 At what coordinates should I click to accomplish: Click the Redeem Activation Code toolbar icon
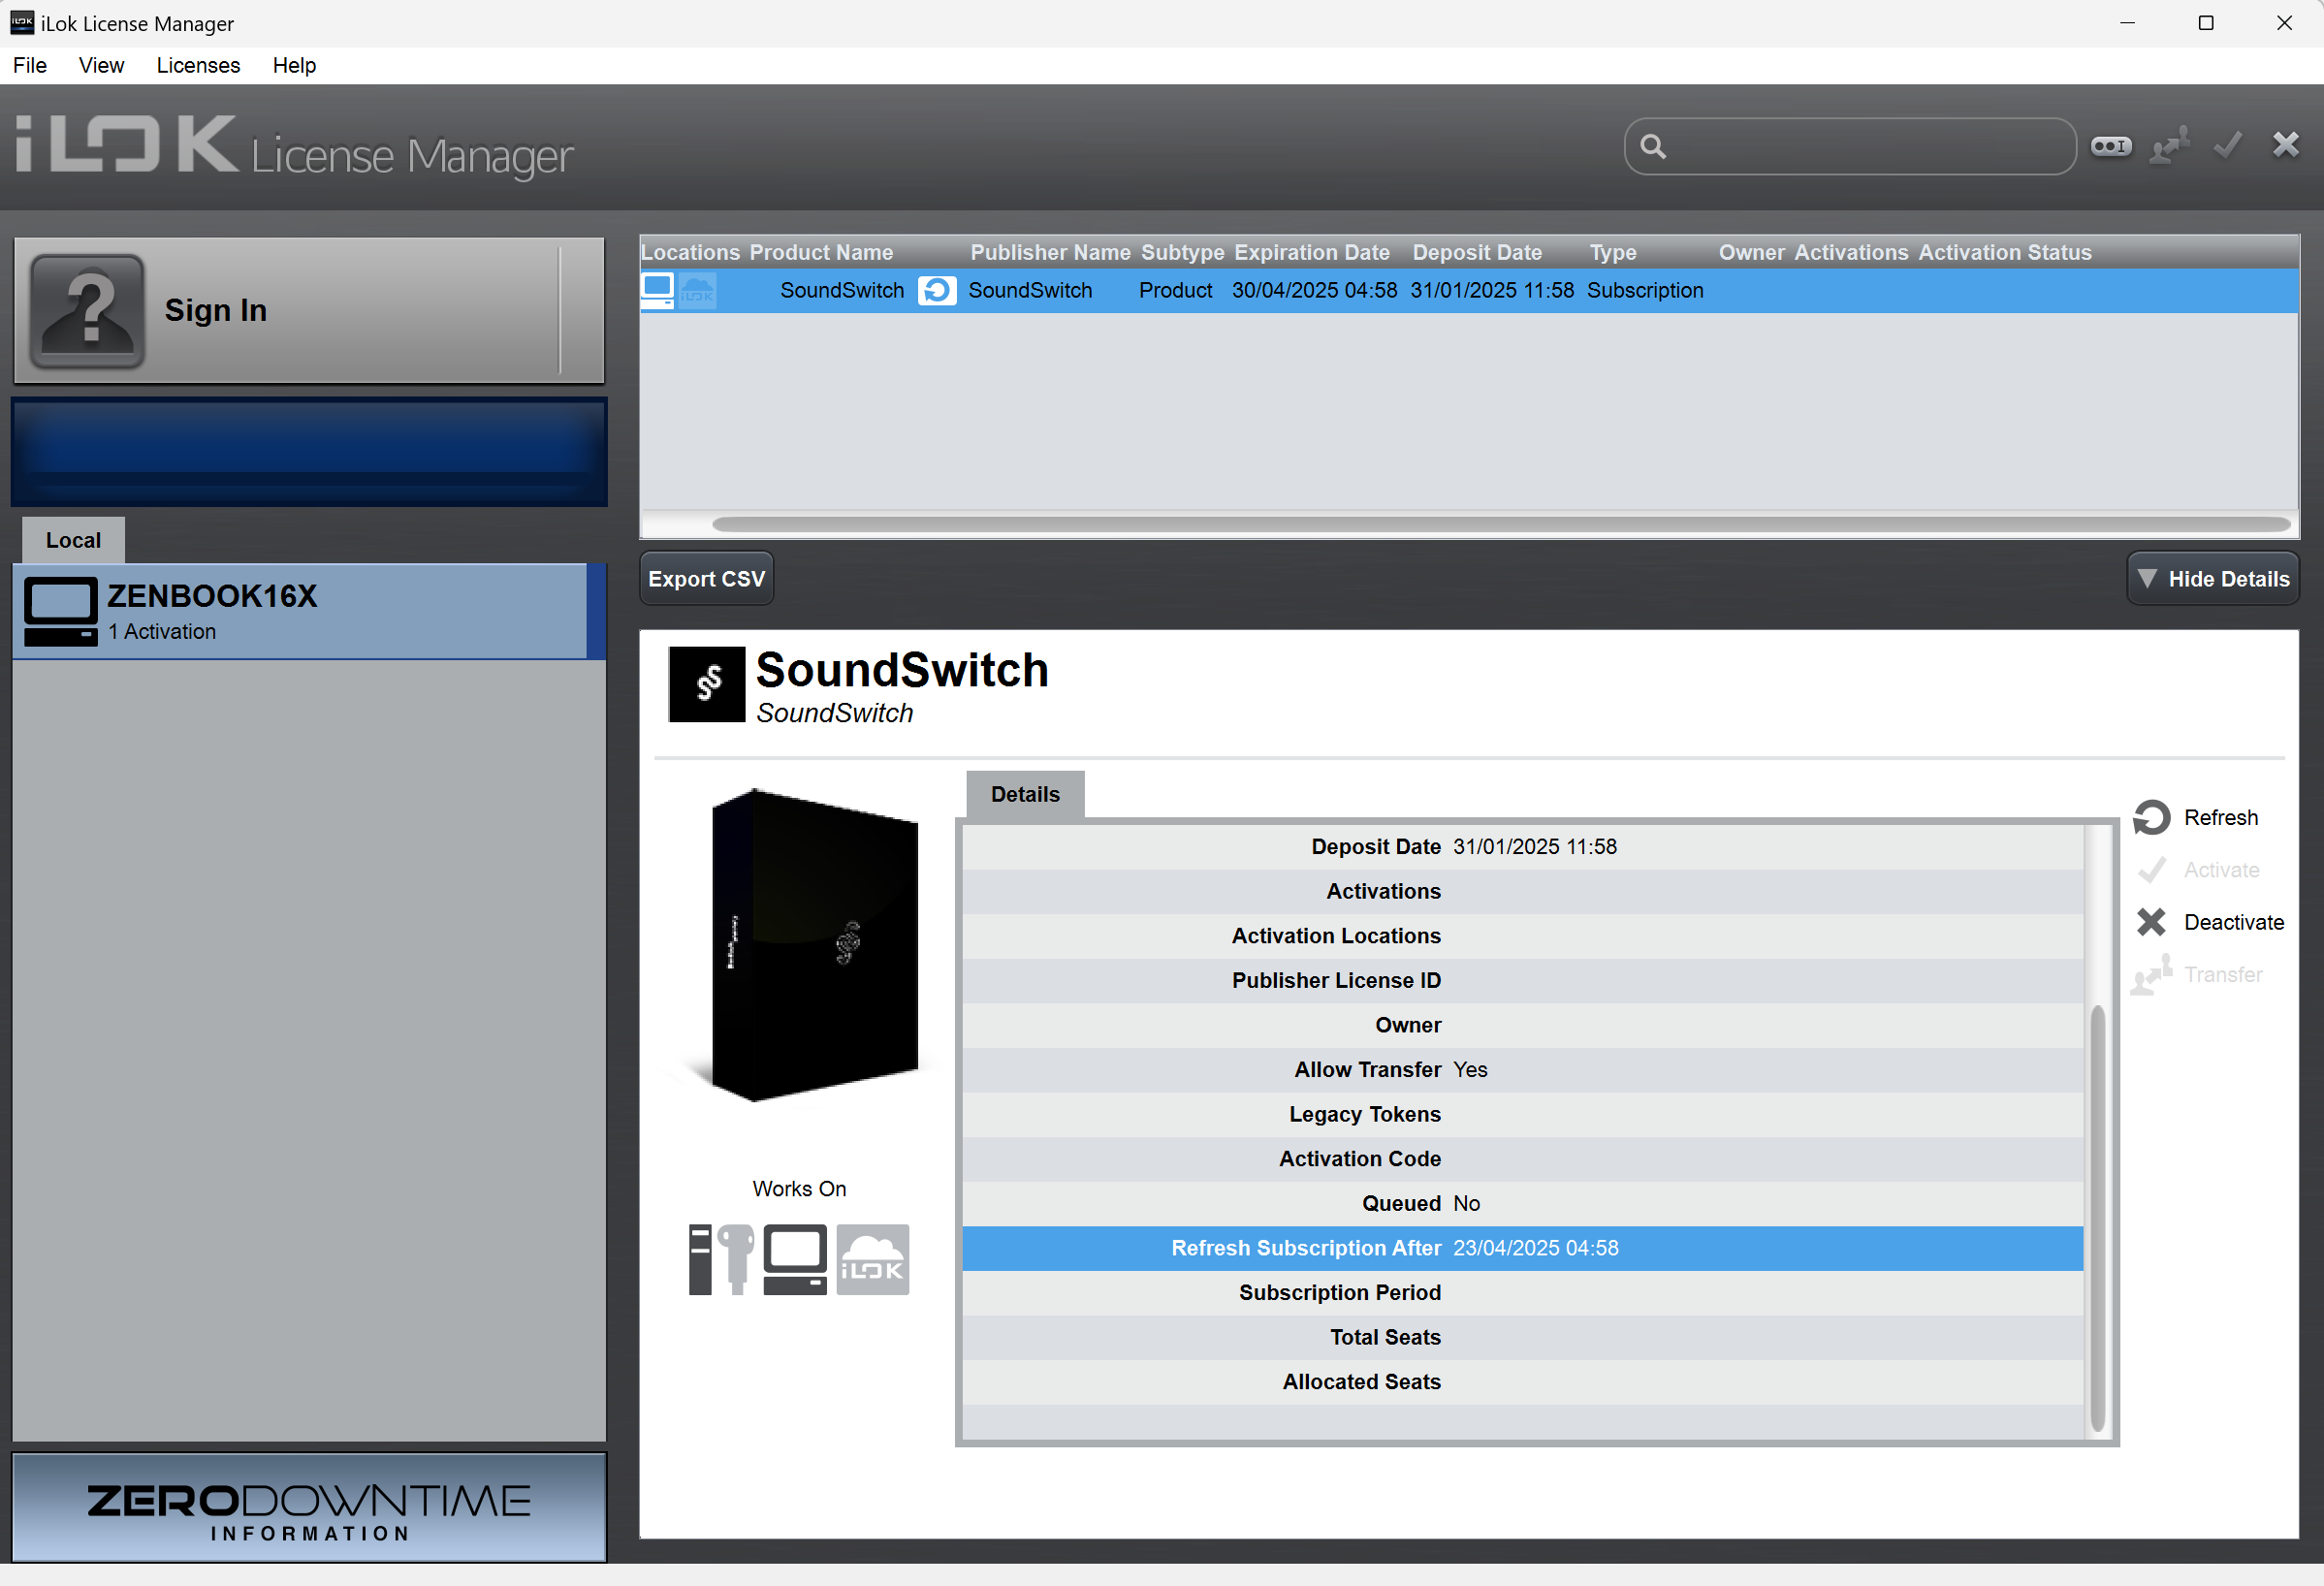click(x=2111, y=146)
